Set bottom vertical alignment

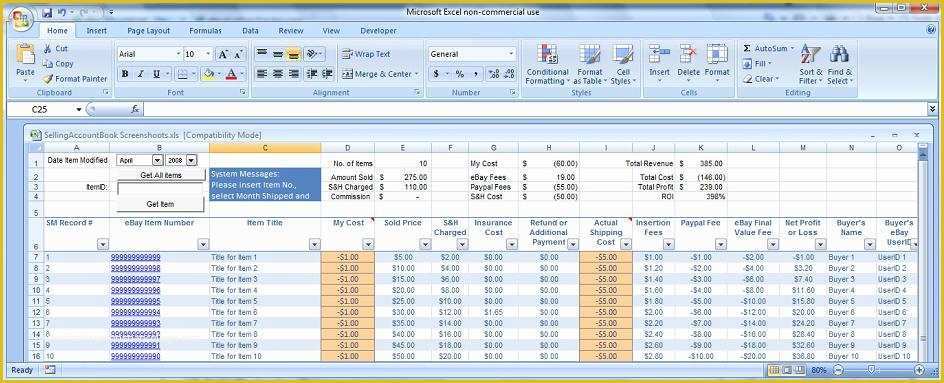[x=293, y=54]
